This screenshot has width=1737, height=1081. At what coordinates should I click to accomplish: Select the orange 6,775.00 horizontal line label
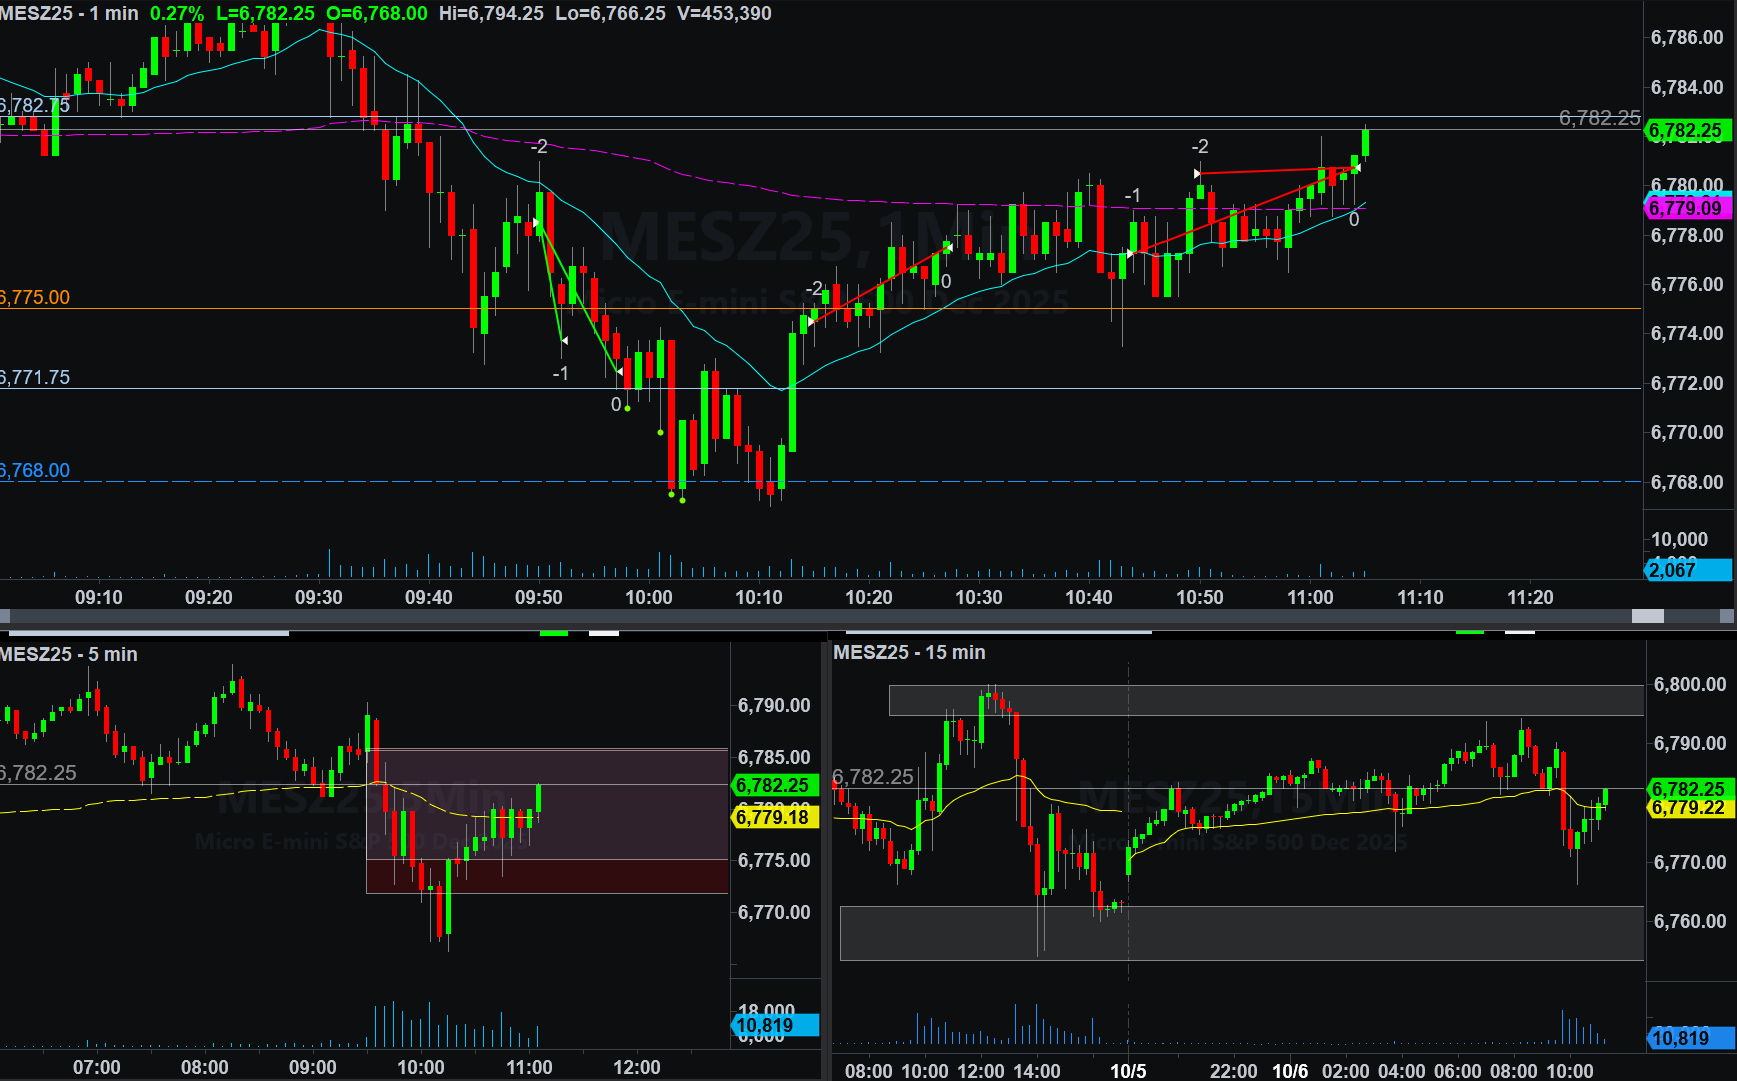[x=36, y=297]
